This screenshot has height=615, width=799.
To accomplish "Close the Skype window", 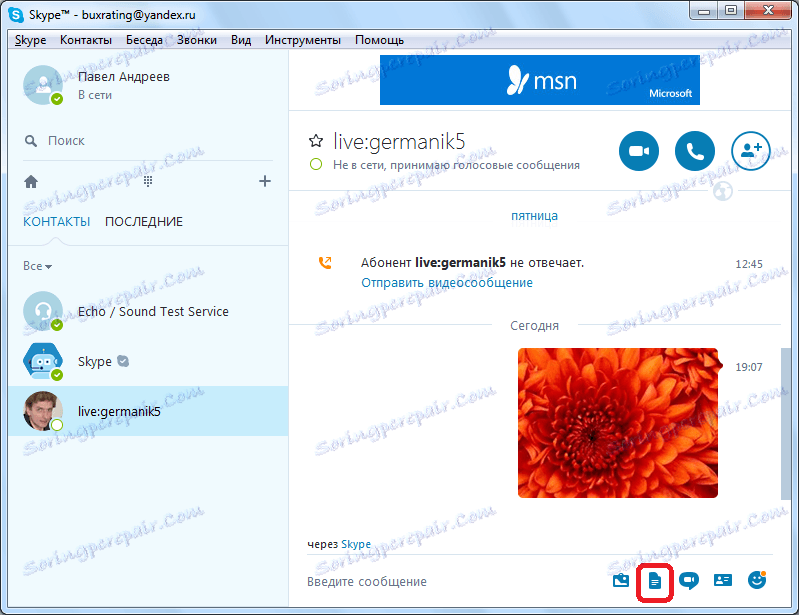I will [768, 11].
